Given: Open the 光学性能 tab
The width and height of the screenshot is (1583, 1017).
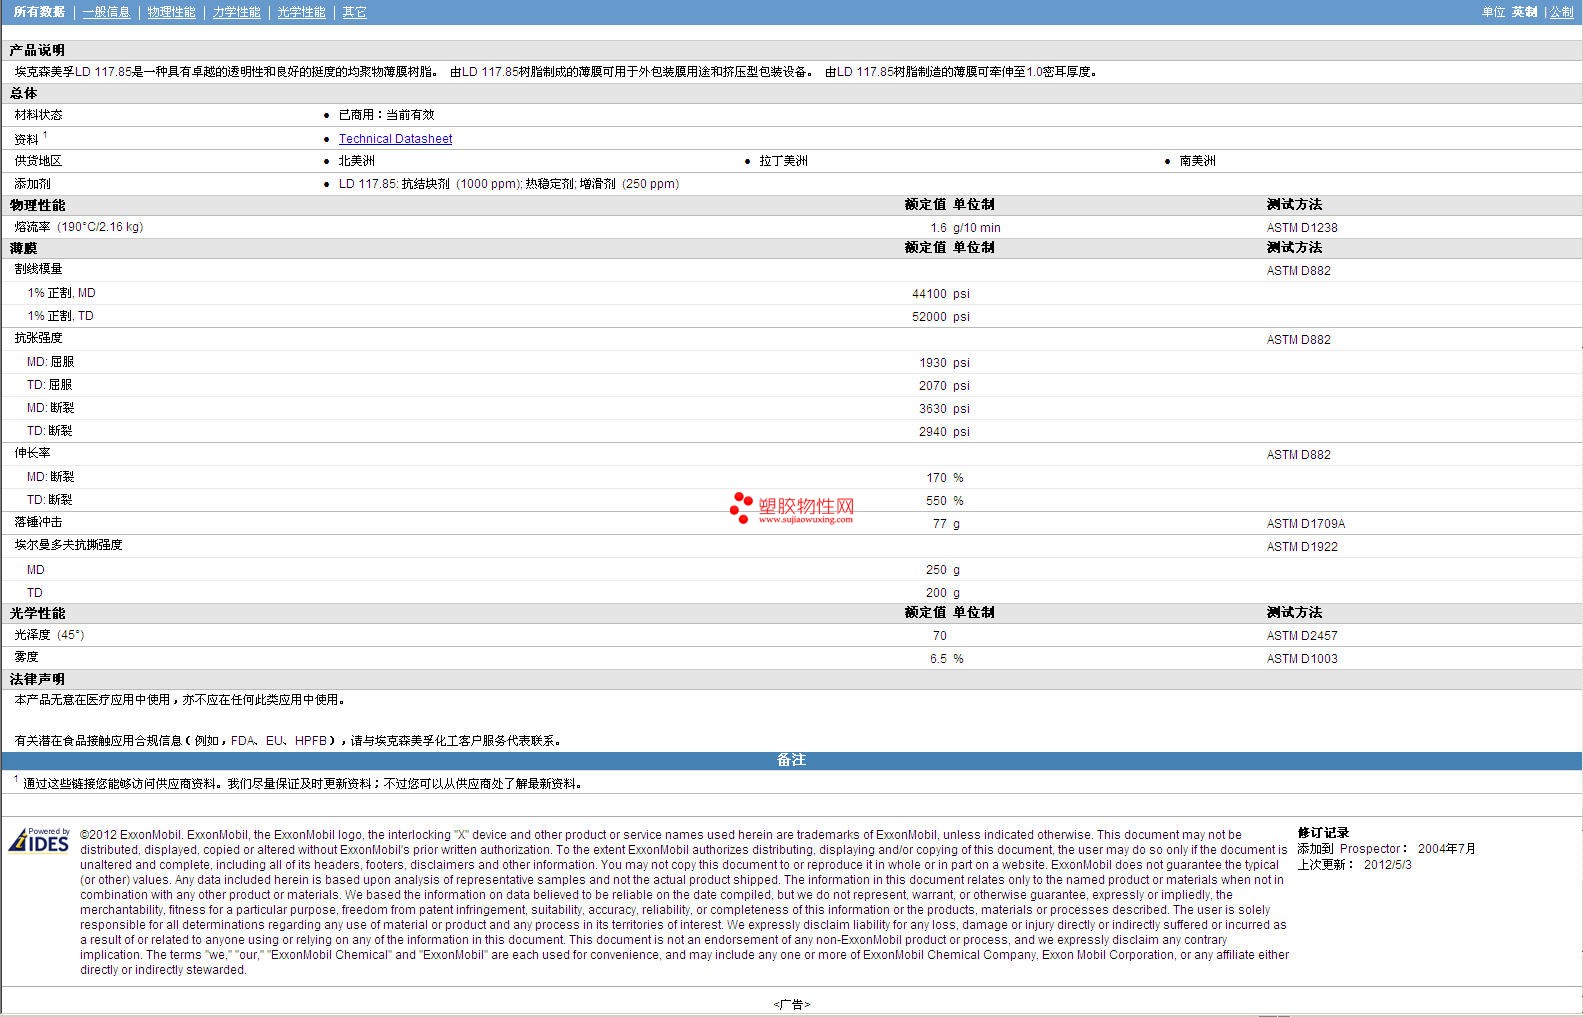Looking at the screenshot, I should (301, 12).
